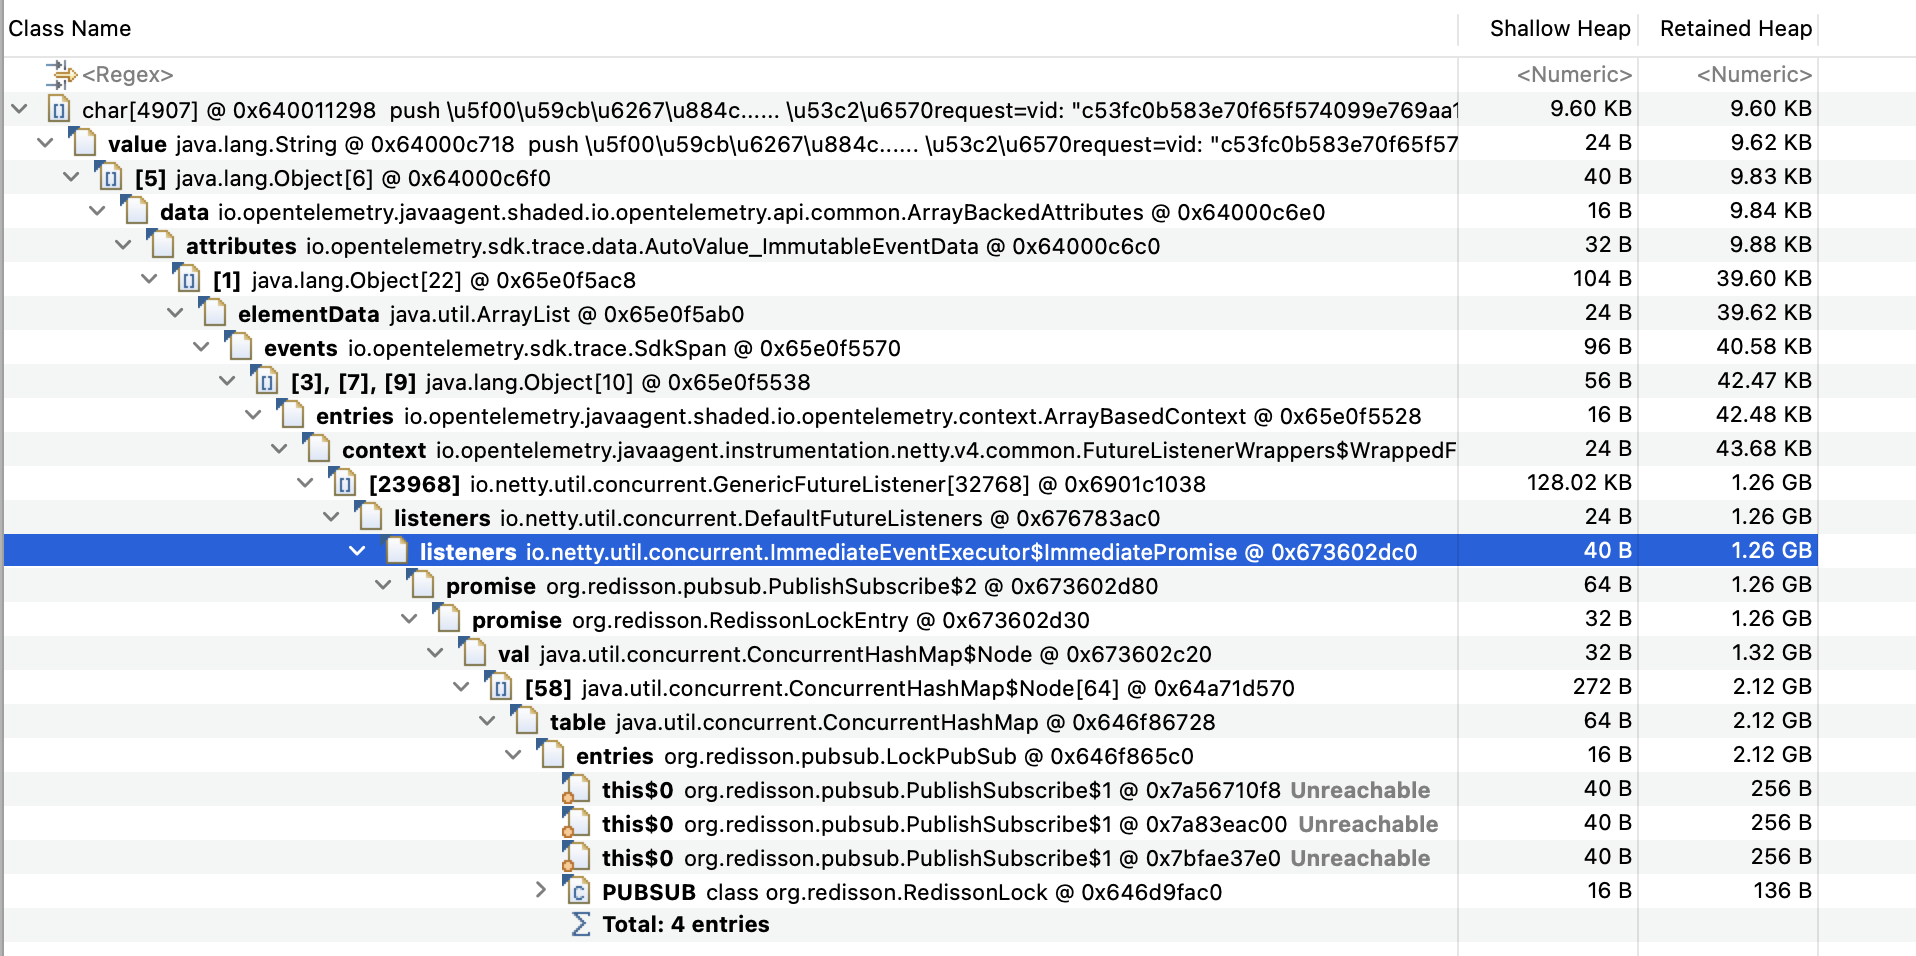This screenshot has height=956, width=1916.
Task: Click the java.lang.Object[22] array icon
Action: pos(188,278)
